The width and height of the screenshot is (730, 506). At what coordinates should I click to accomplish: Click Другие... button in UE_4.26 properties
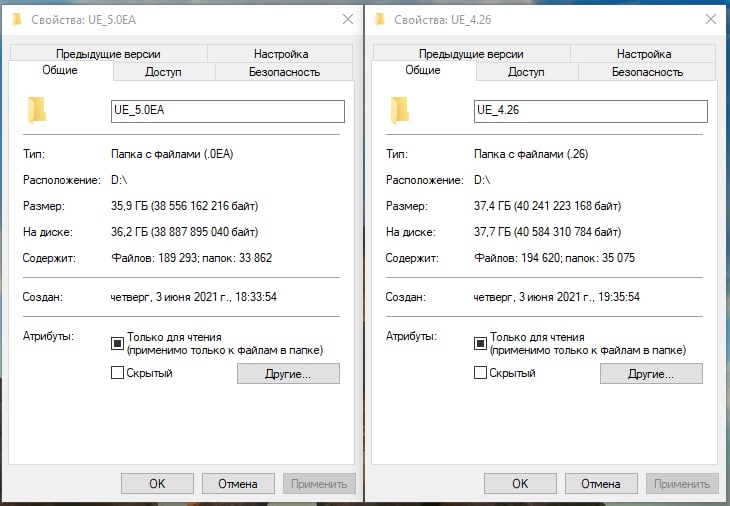coord(651,374)
